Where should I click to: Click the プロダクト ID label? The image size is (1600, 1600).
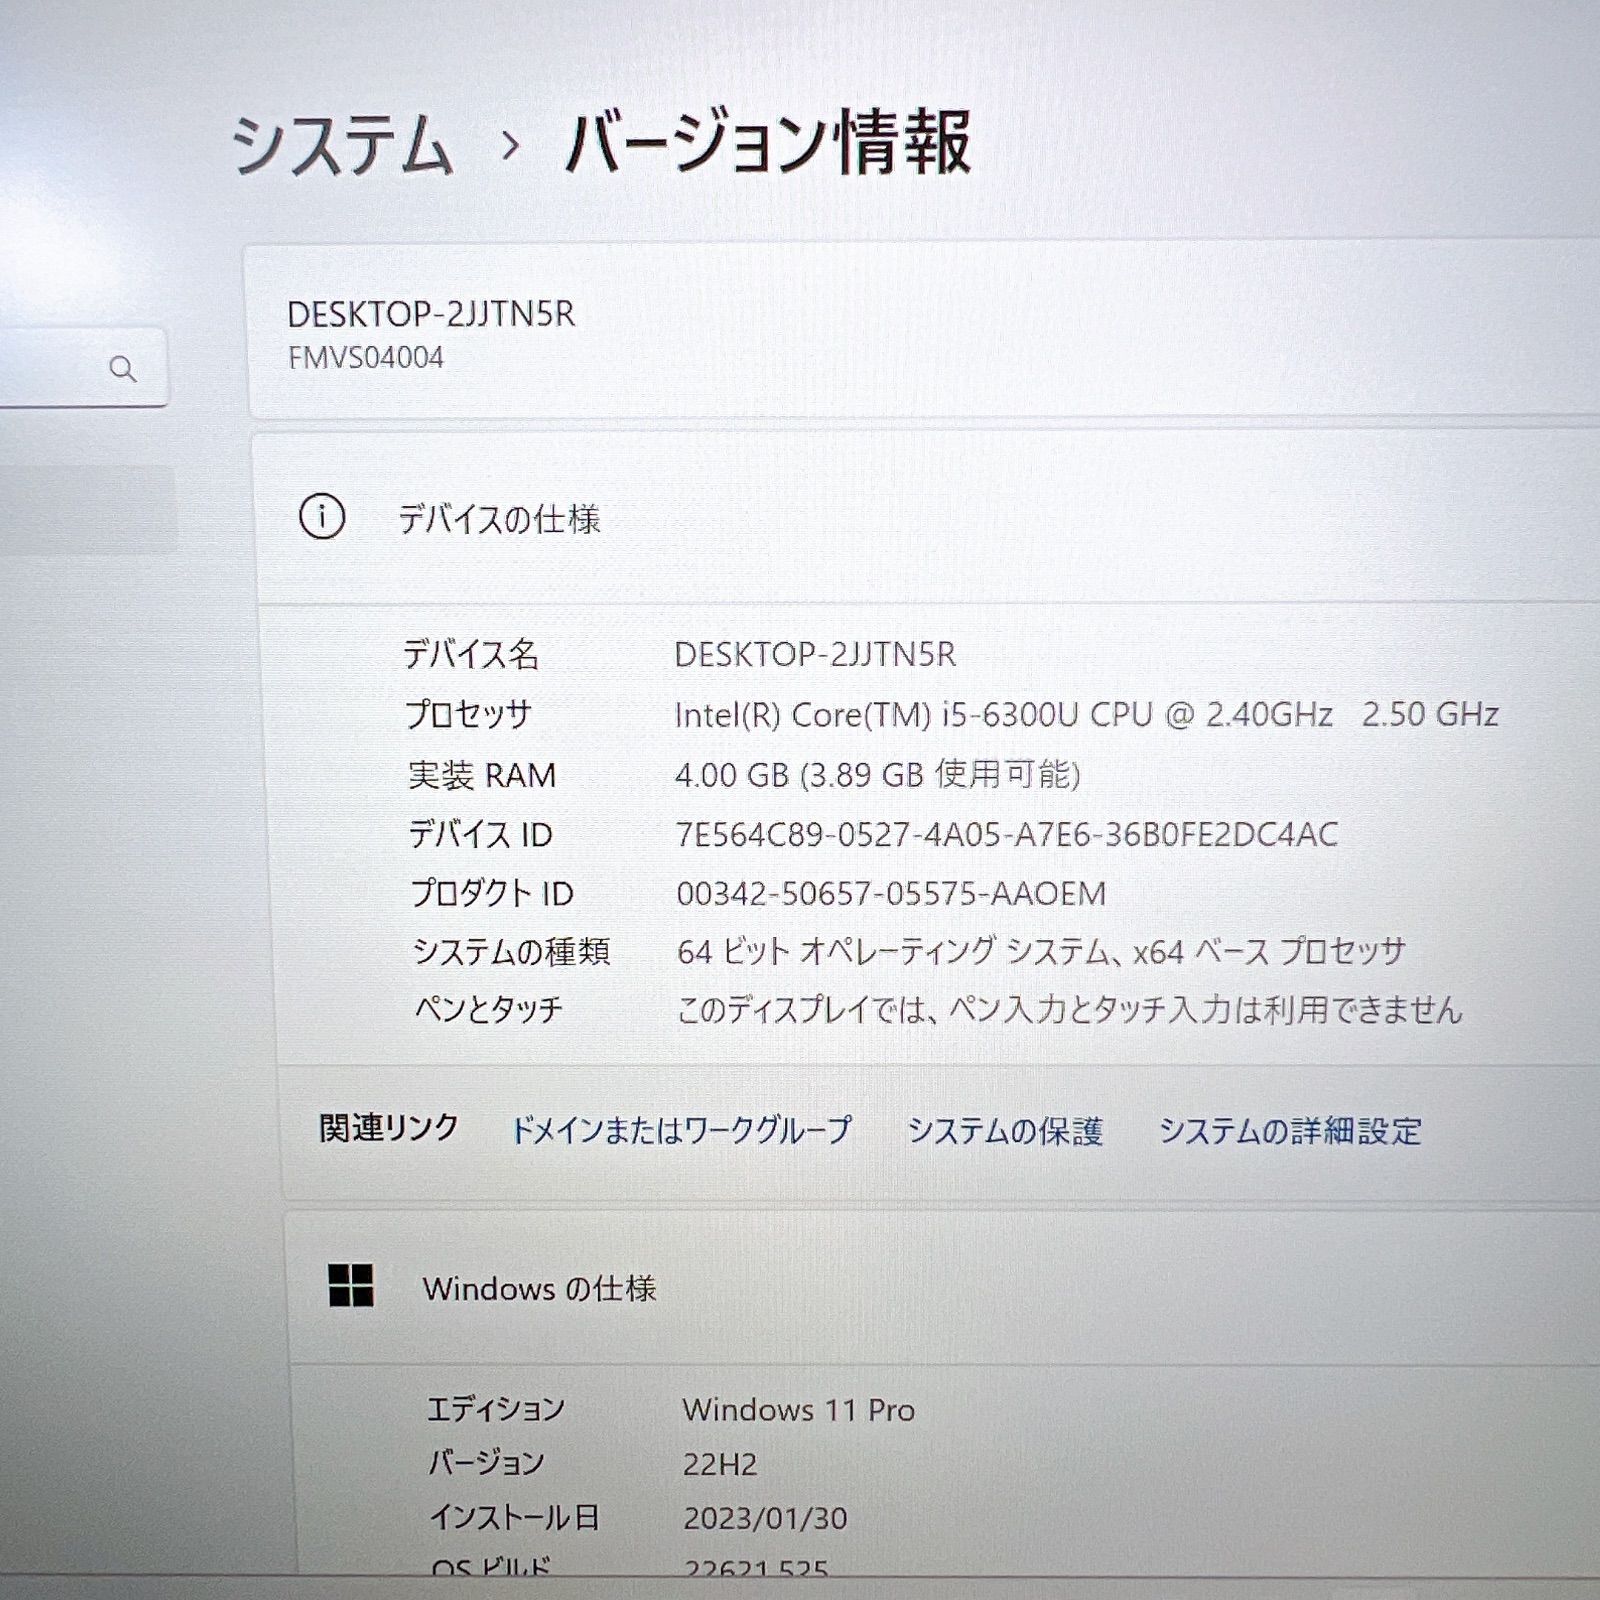[492, 893]
